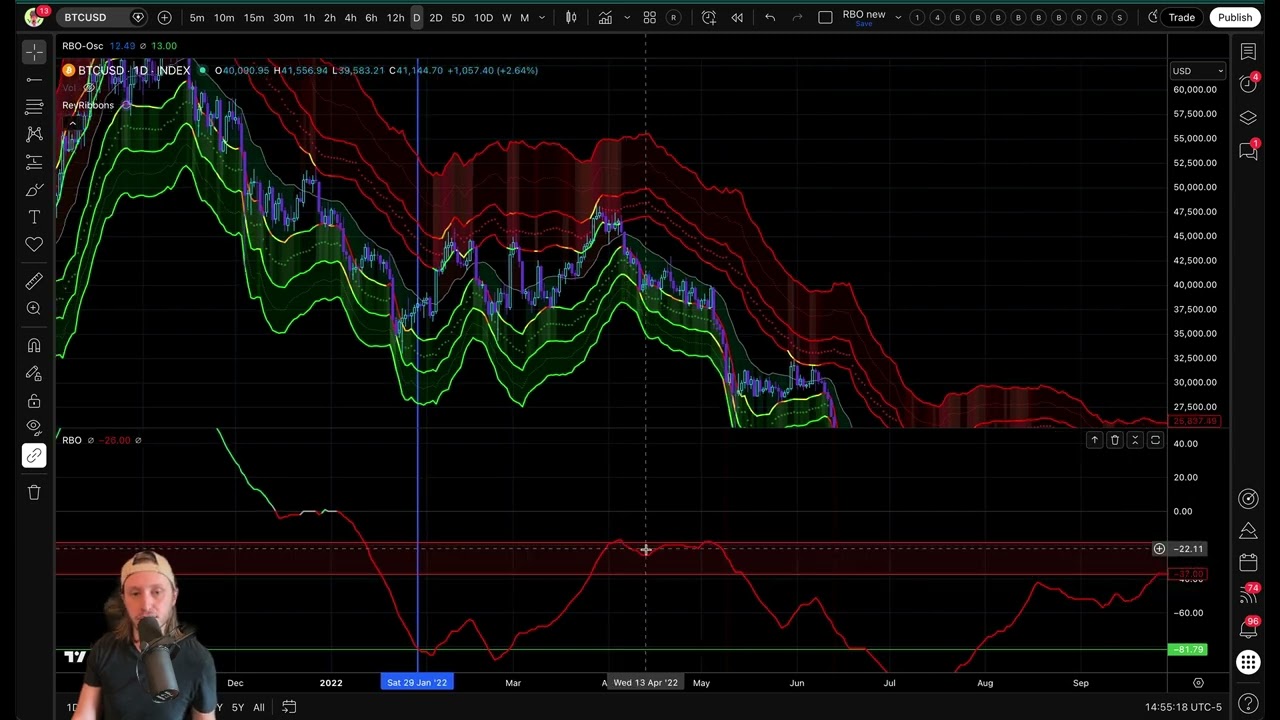Open the go to date calendar
Image resolution: width=1280 pixels, height=720 pixels.
coord(289,707)
